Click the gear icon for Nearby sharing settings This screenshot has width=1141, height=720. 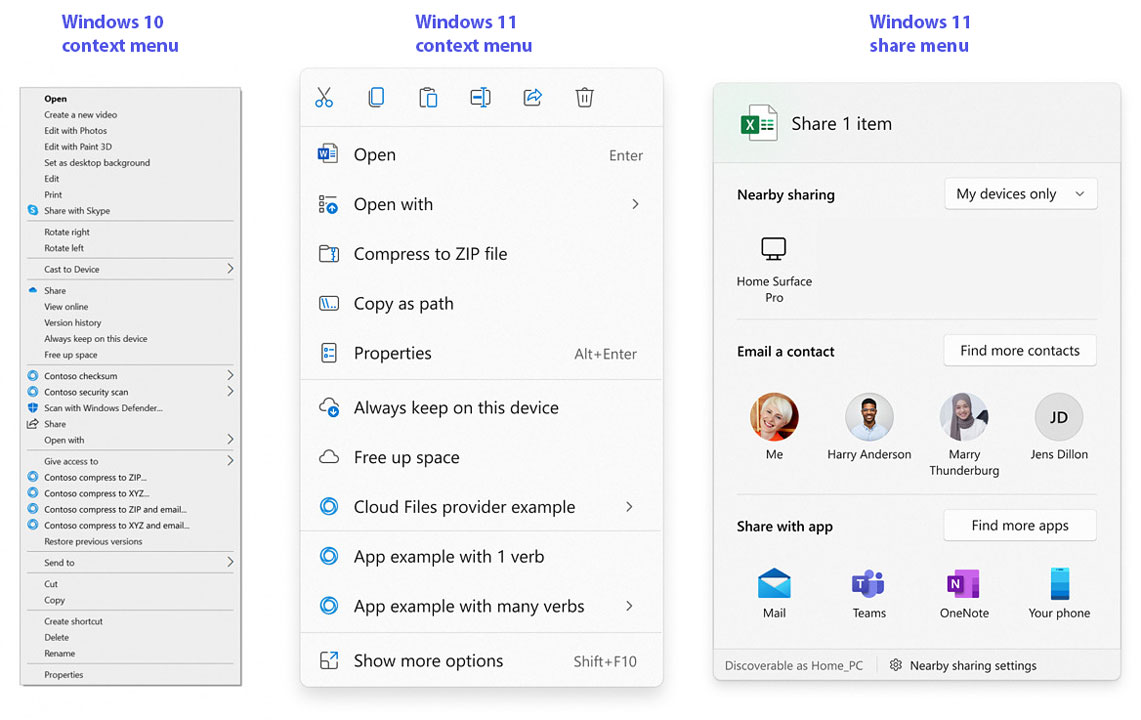(896, 665)
